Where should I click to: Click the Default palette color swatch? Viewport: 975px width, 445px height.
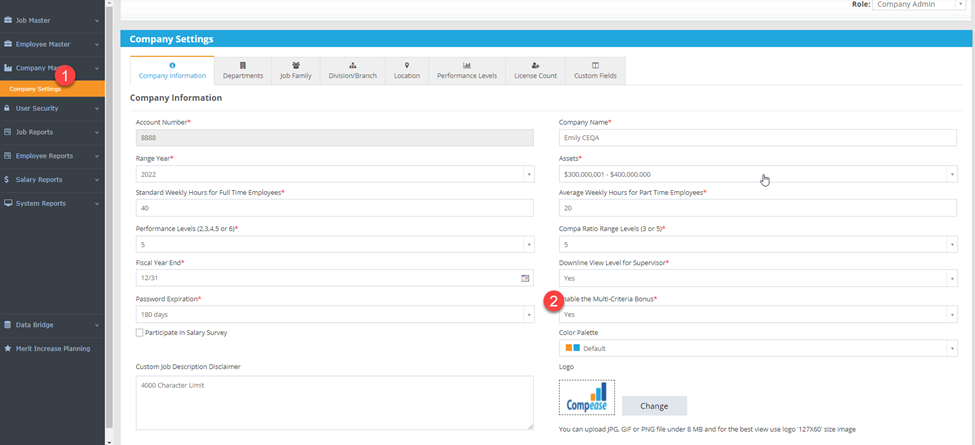[573, 348]
